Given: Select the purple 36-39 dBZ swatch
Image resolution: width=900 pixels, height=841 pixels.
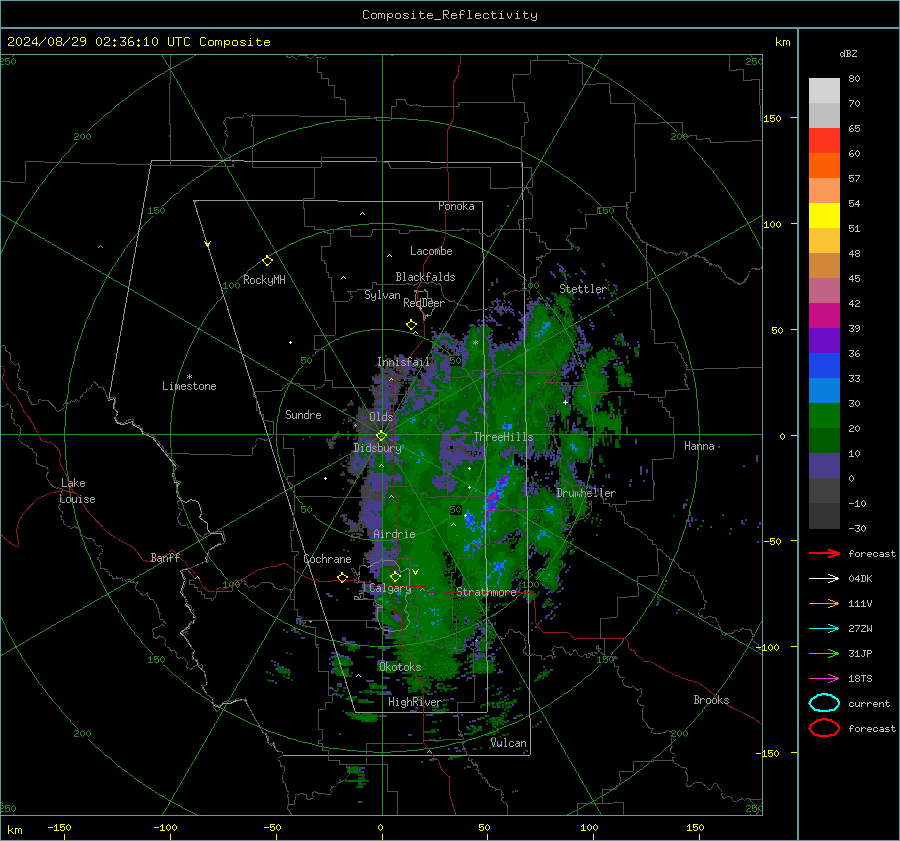Looking at the screenshot, I should tap(824, 341).
